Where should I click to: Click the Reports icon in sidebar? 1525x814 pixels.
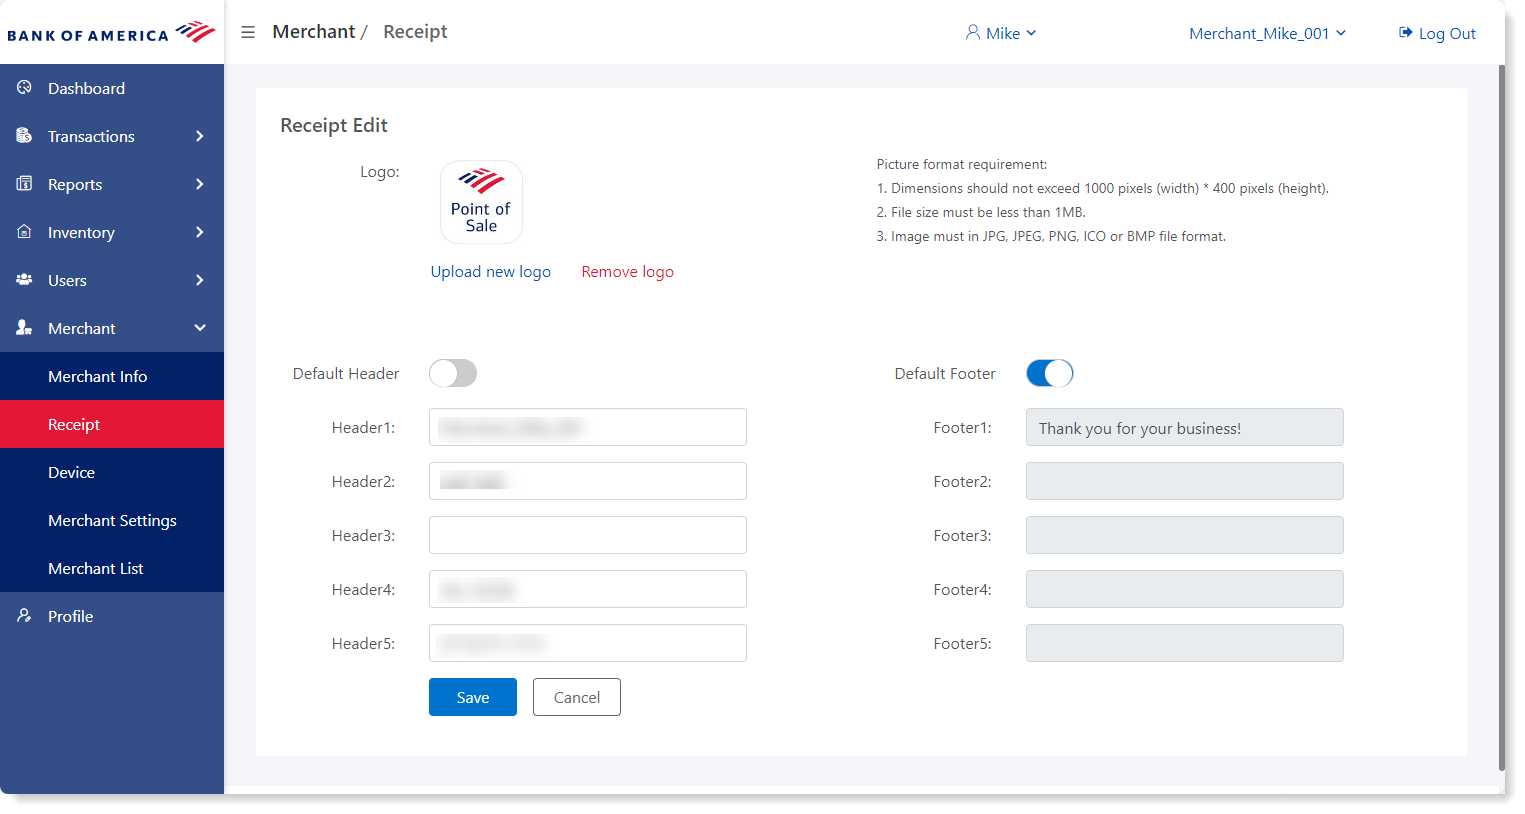(x=24, y=183)
